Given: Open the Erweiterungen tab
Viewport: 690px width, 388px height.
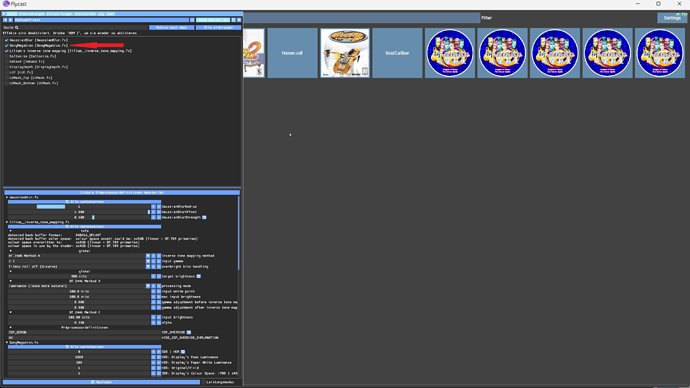Looking at the screenshot, I should click(32, 14).
